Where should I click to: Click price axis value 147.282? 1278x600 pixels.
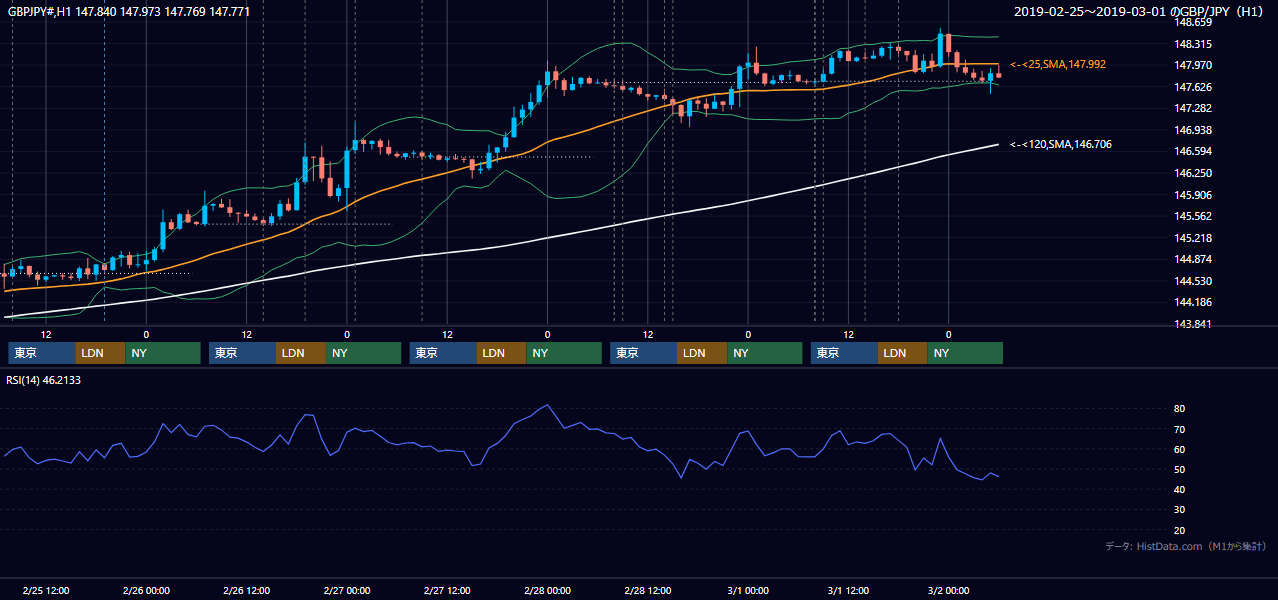click(x=1194, y=108)
